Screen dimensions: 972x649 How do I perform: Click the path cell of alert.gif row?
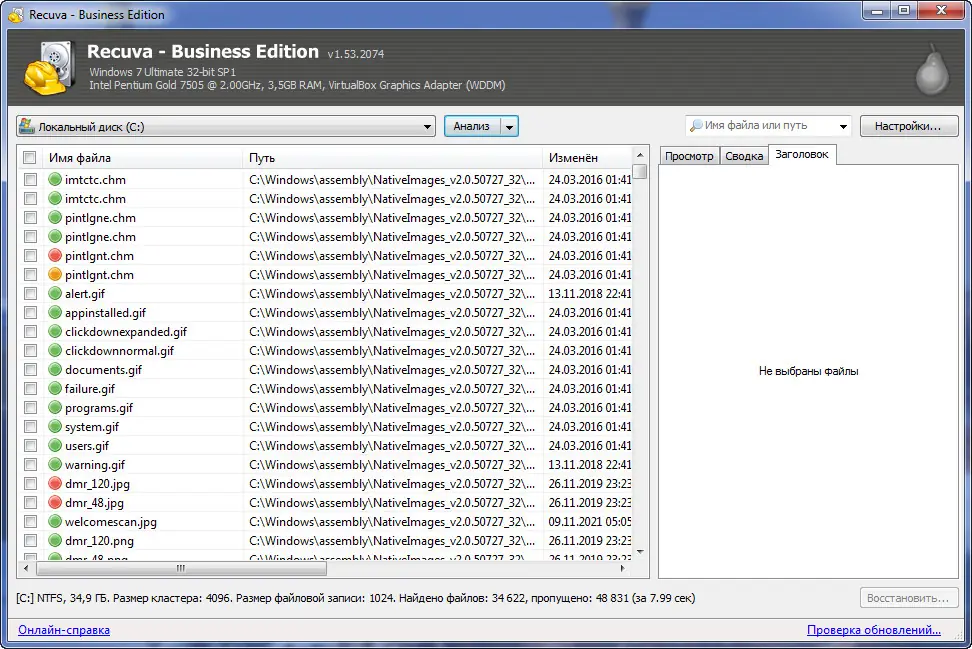pyautogui.click(x=392, y=294)
